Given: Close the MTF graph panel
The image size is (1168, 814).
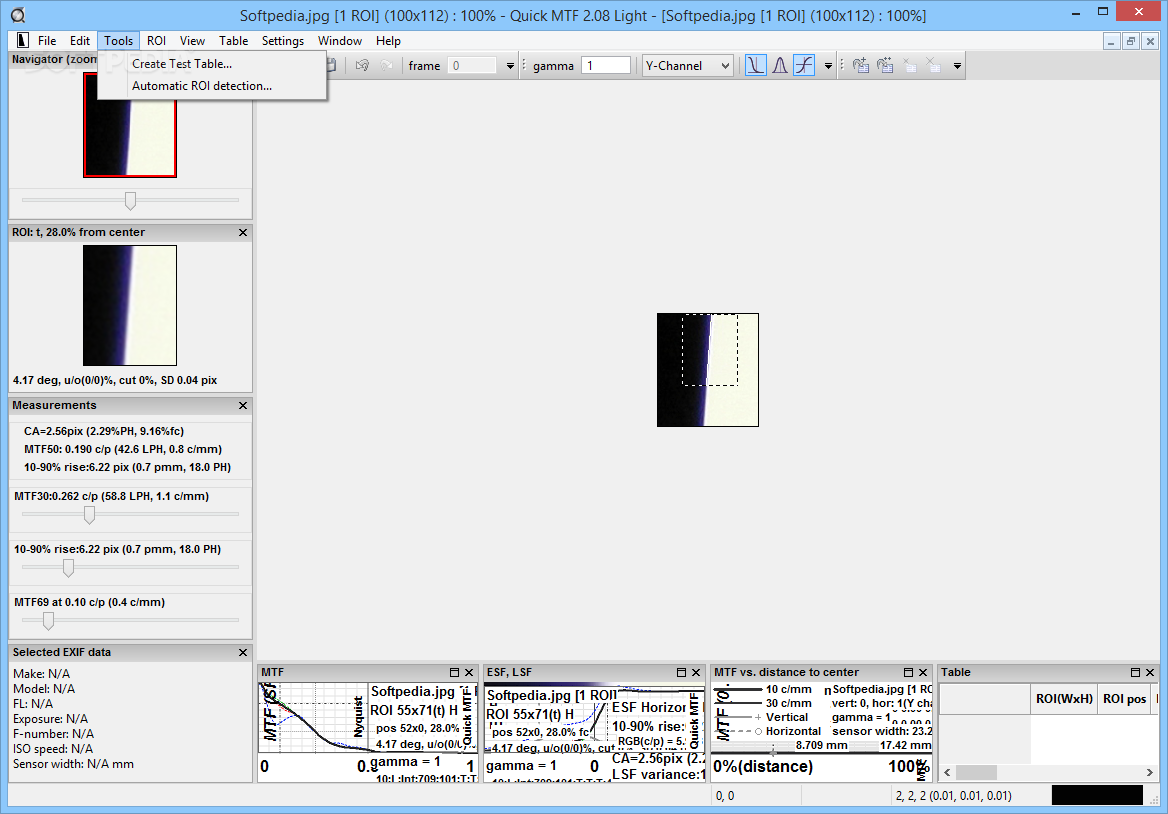Looking at the screenshot, I should point(469,672).
